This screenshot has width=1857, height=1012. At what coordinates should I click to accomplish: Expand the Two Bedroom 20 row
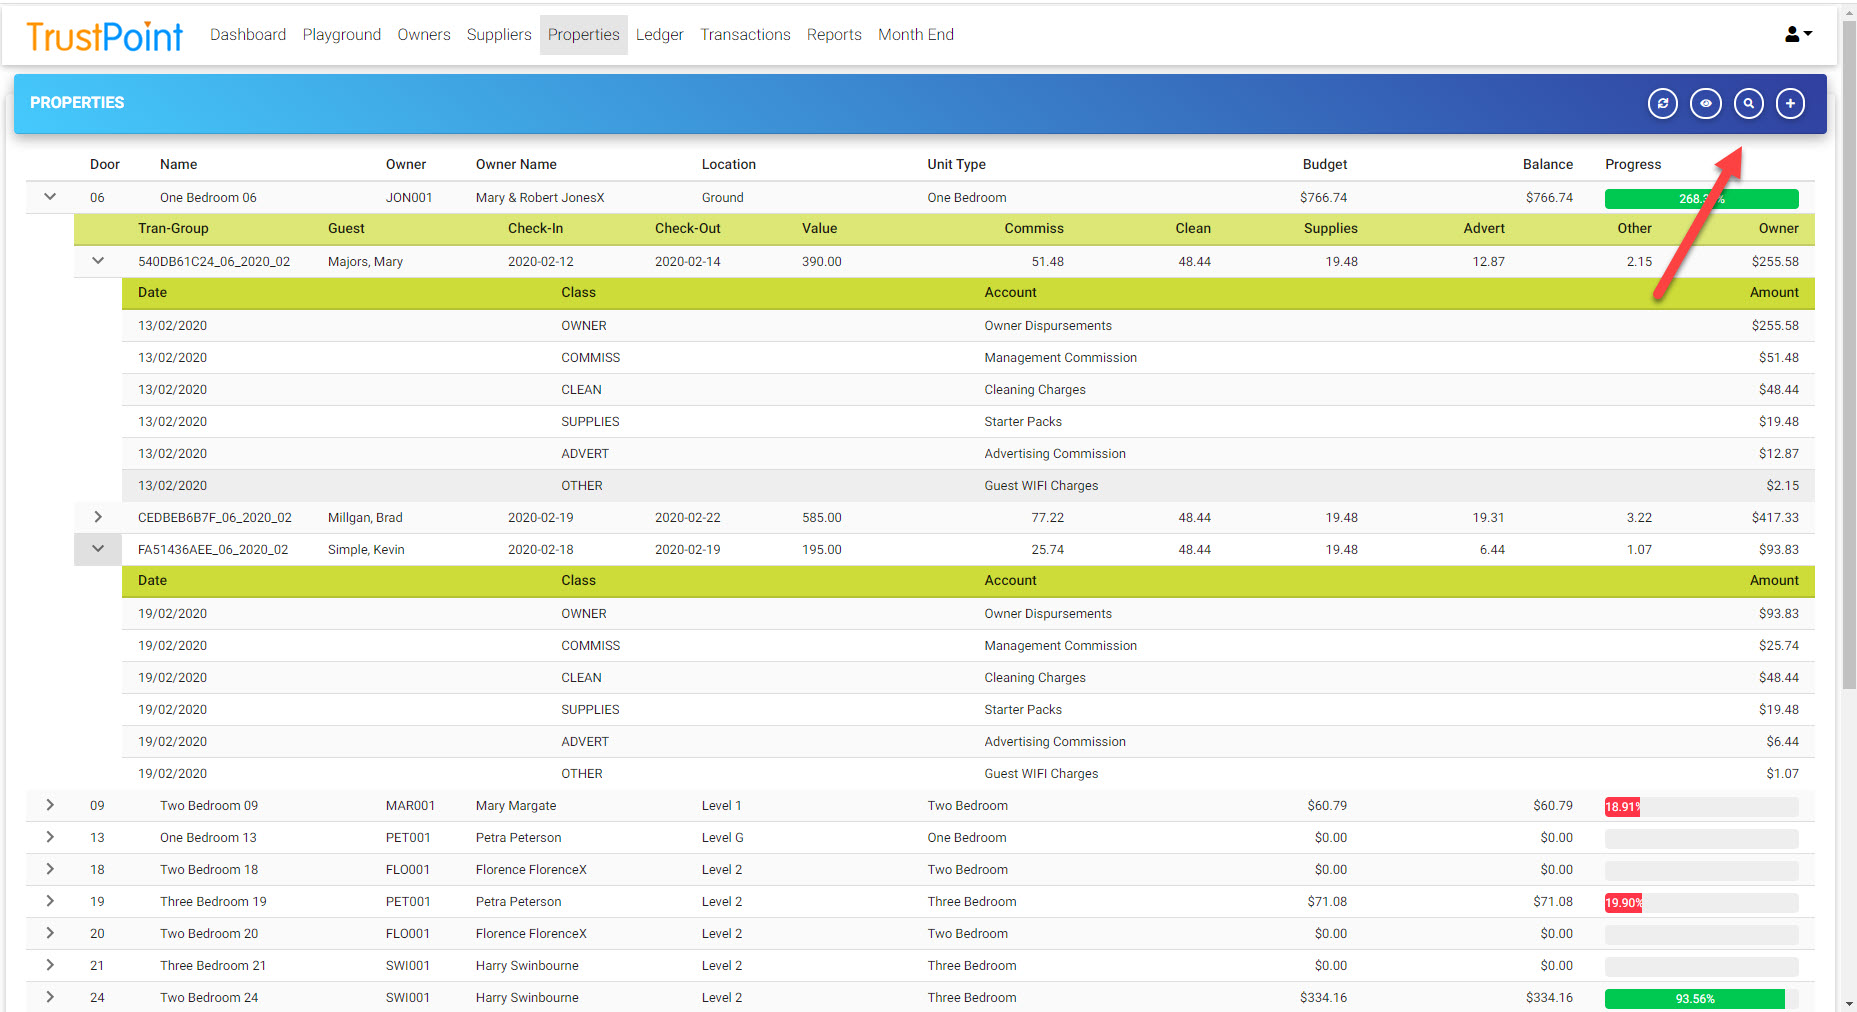pyautogui.click(x=50, y=933)
